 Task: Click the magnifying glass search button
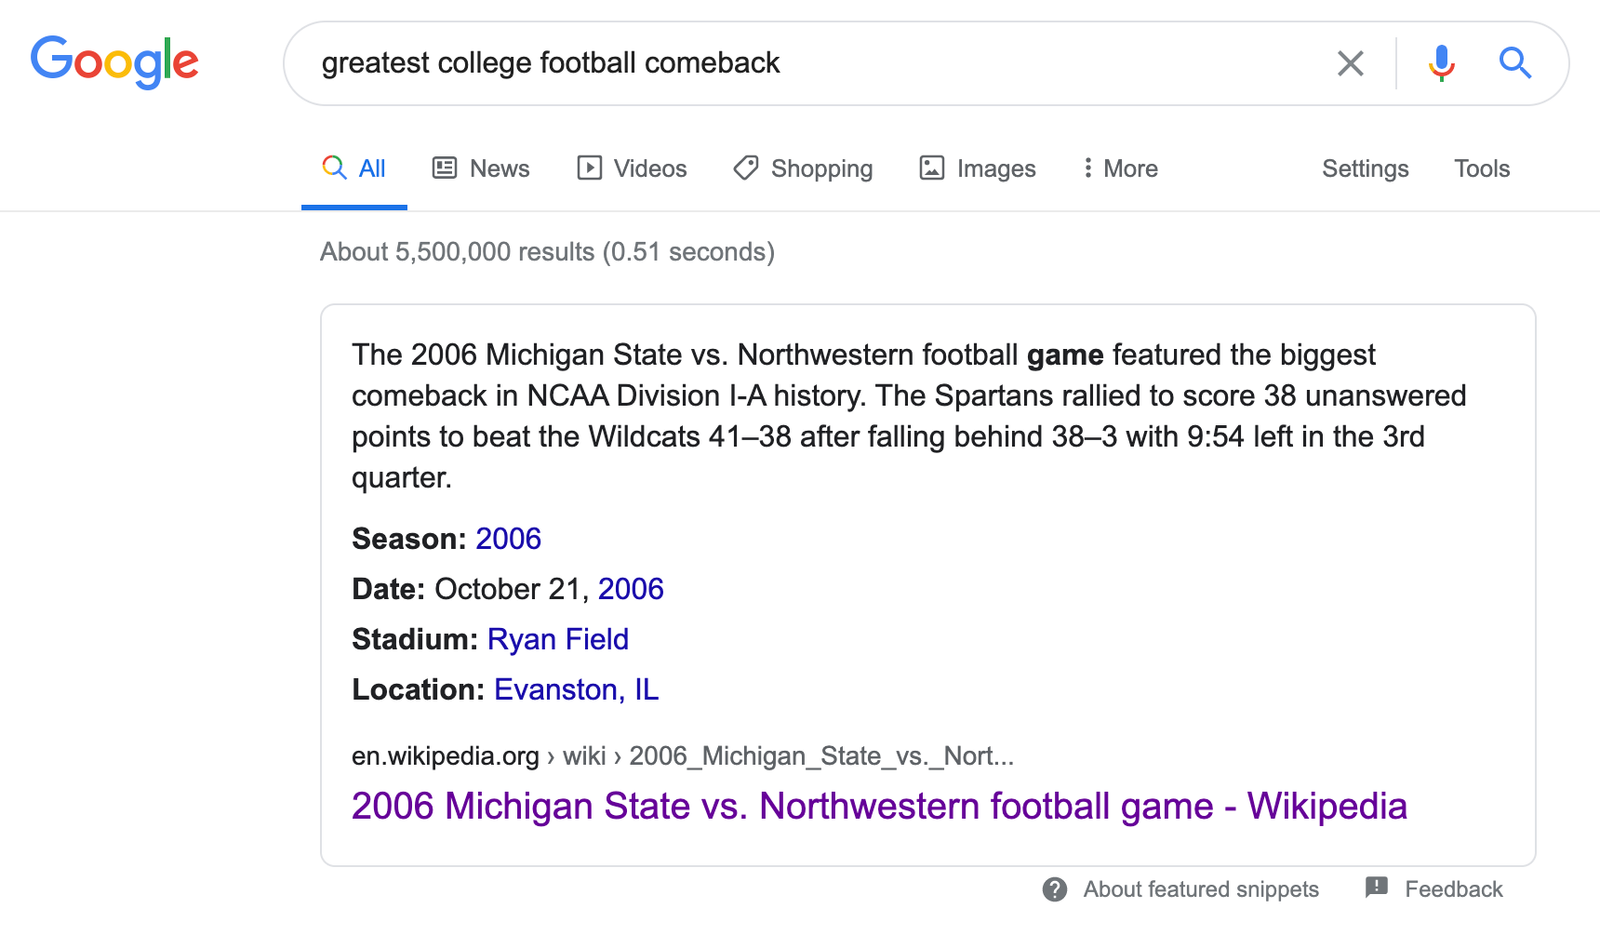pyautogui.click(x=1515, y=63)
